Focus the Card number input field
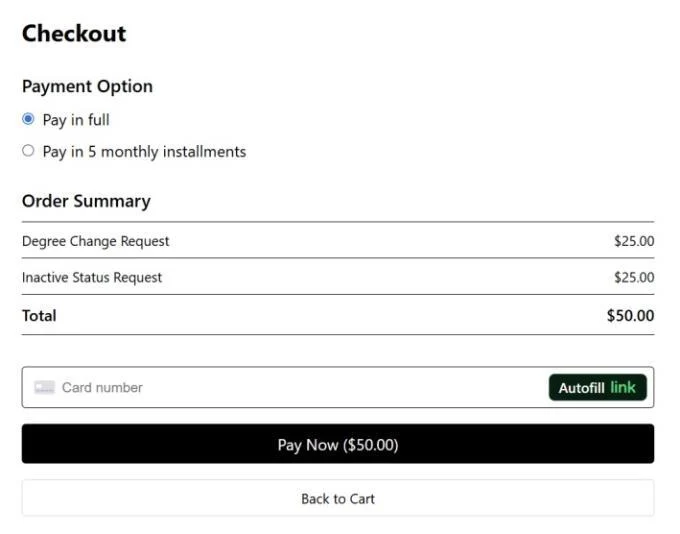Image resolution: width=680 pixels, height=534 pixels. 338,387
